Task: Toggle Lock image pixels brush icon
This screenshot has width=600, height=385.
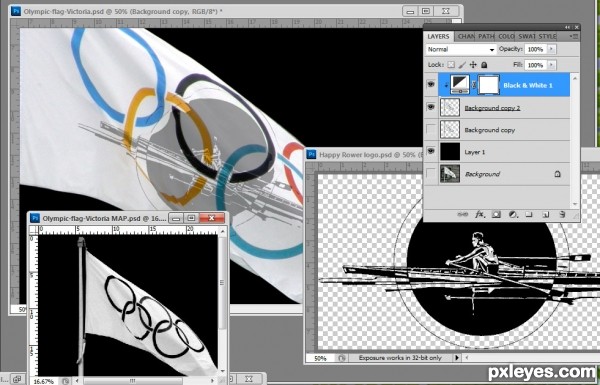Action: point(462,65)
